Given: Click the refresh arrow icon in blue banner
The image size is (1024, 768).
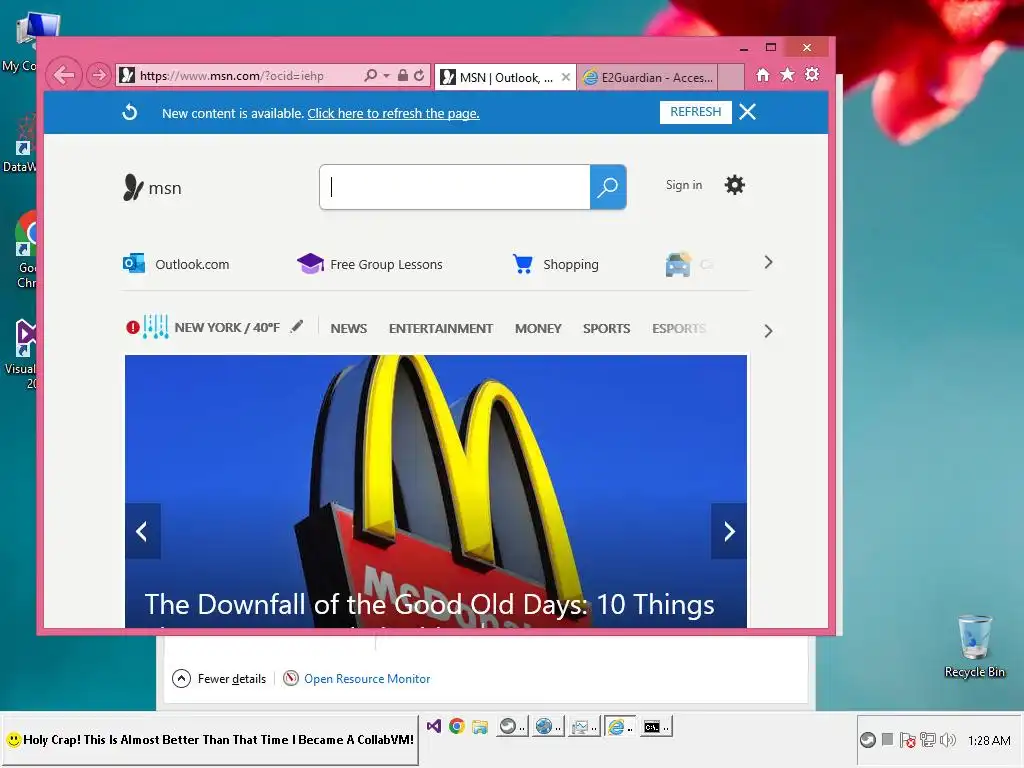Looking at the screenshot, I should point(130,112).
